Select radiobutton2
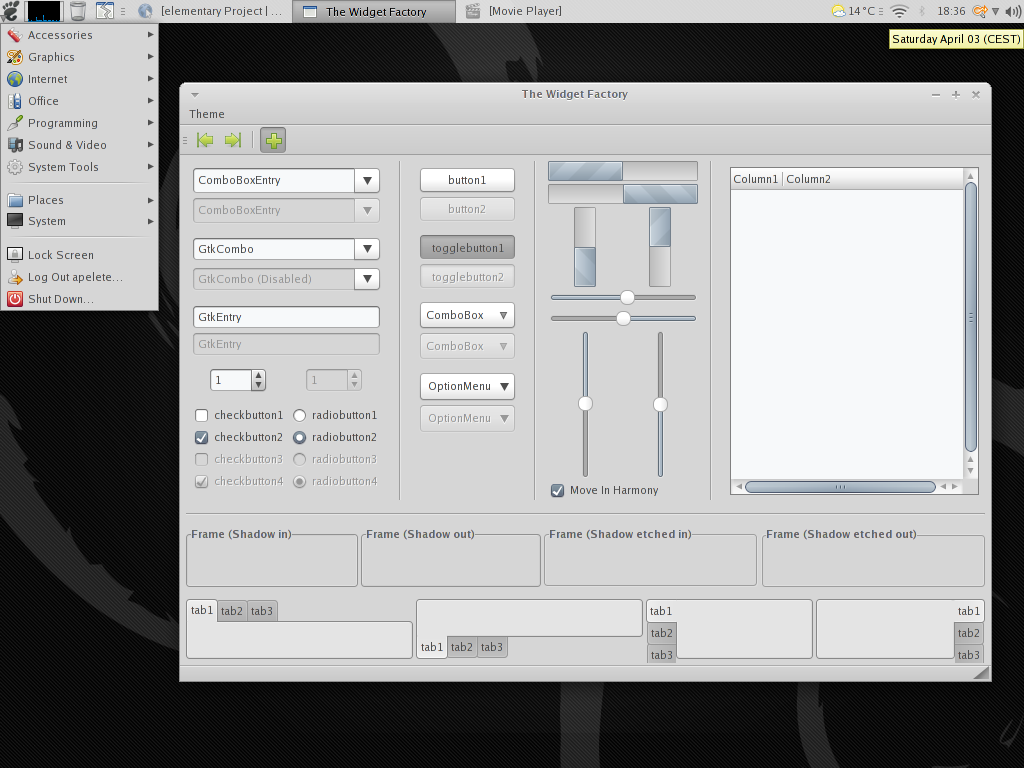Viewport: 1024px width, 768px height. click(300, 438)
